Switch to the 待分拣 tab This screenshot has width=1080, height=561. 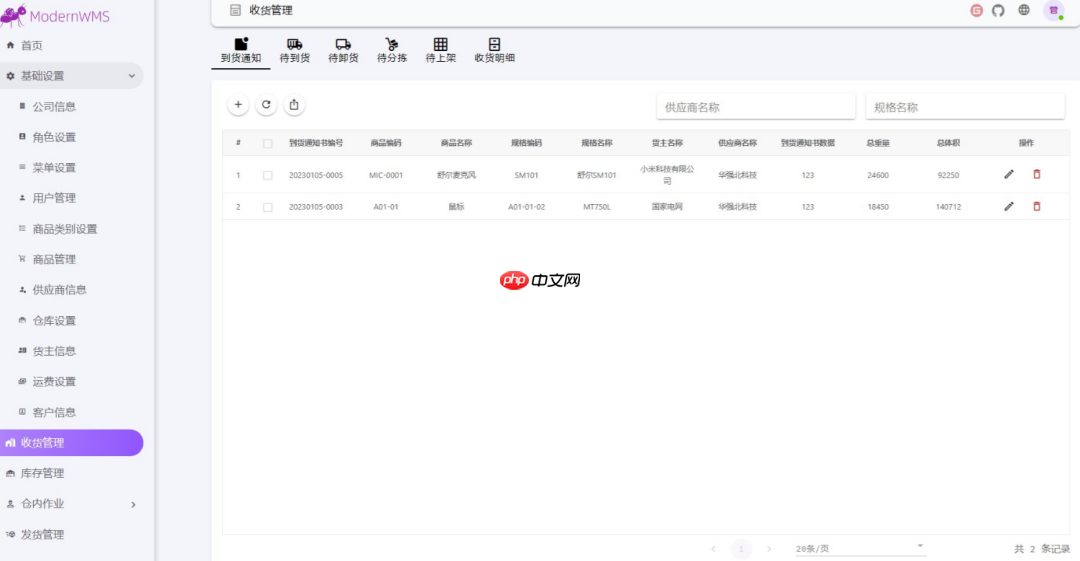392,51
